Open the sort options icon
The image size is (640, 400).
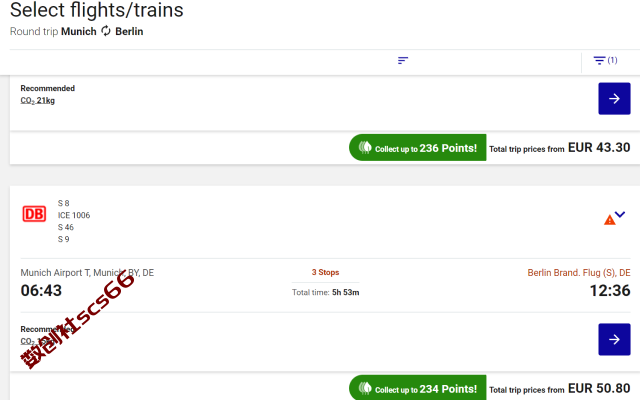click(403, 60)
